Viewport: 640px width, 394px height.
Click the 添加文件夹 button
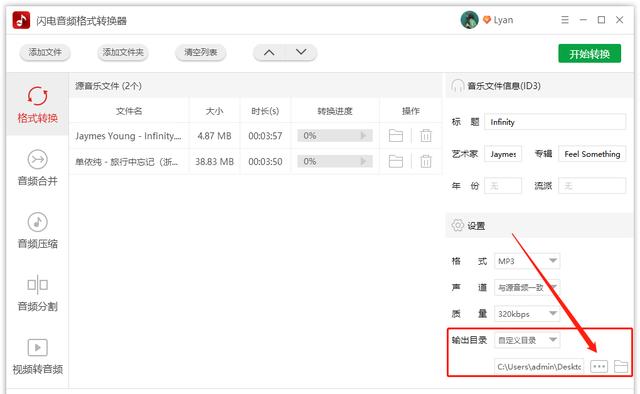point(123,52)
